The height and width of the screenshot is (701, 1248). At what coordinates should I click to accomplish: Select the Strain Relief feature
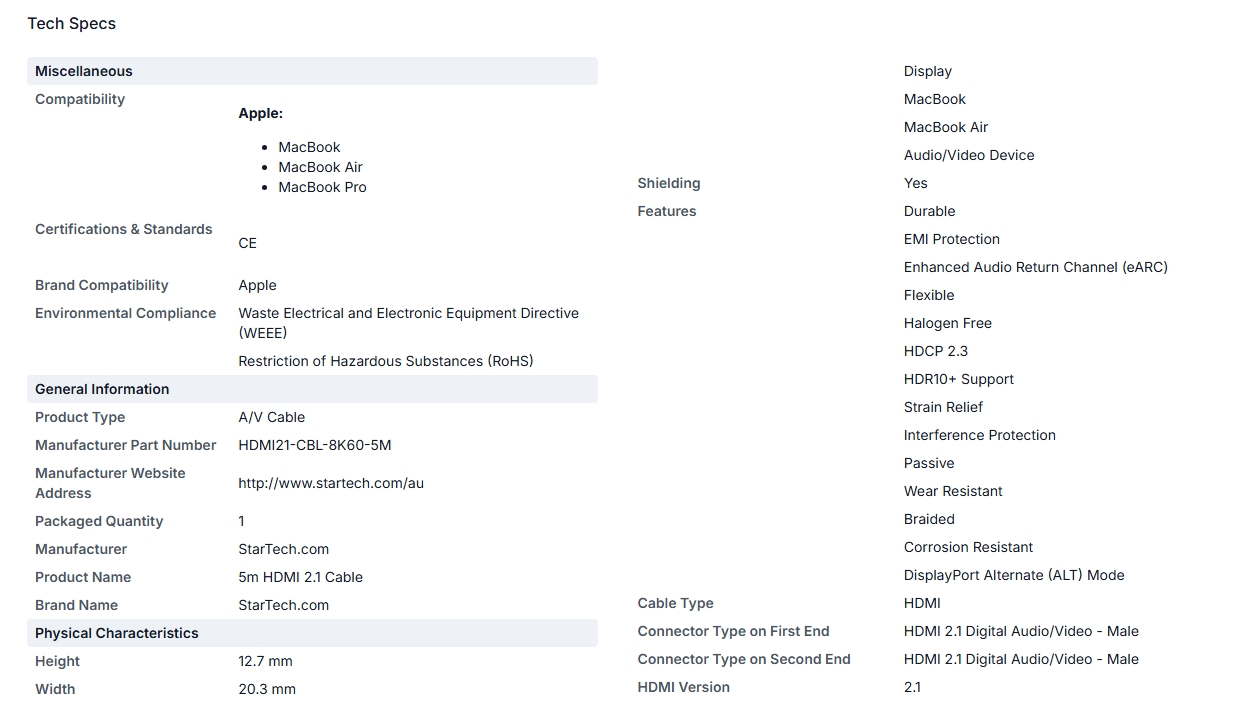(943, 407)
